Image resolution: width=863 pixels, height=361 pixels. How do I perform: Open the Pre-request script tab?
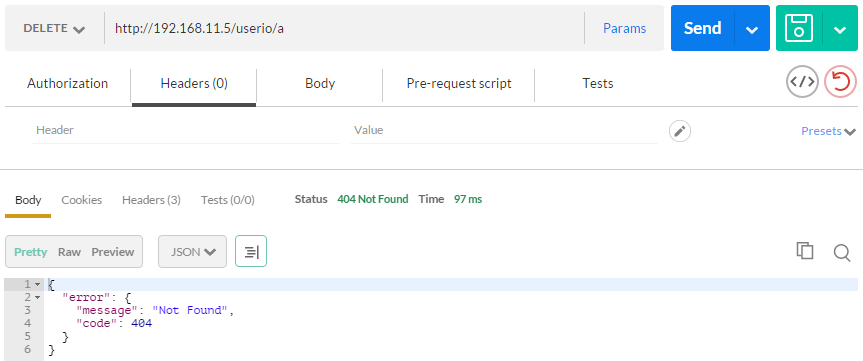[x=459, y=84]
